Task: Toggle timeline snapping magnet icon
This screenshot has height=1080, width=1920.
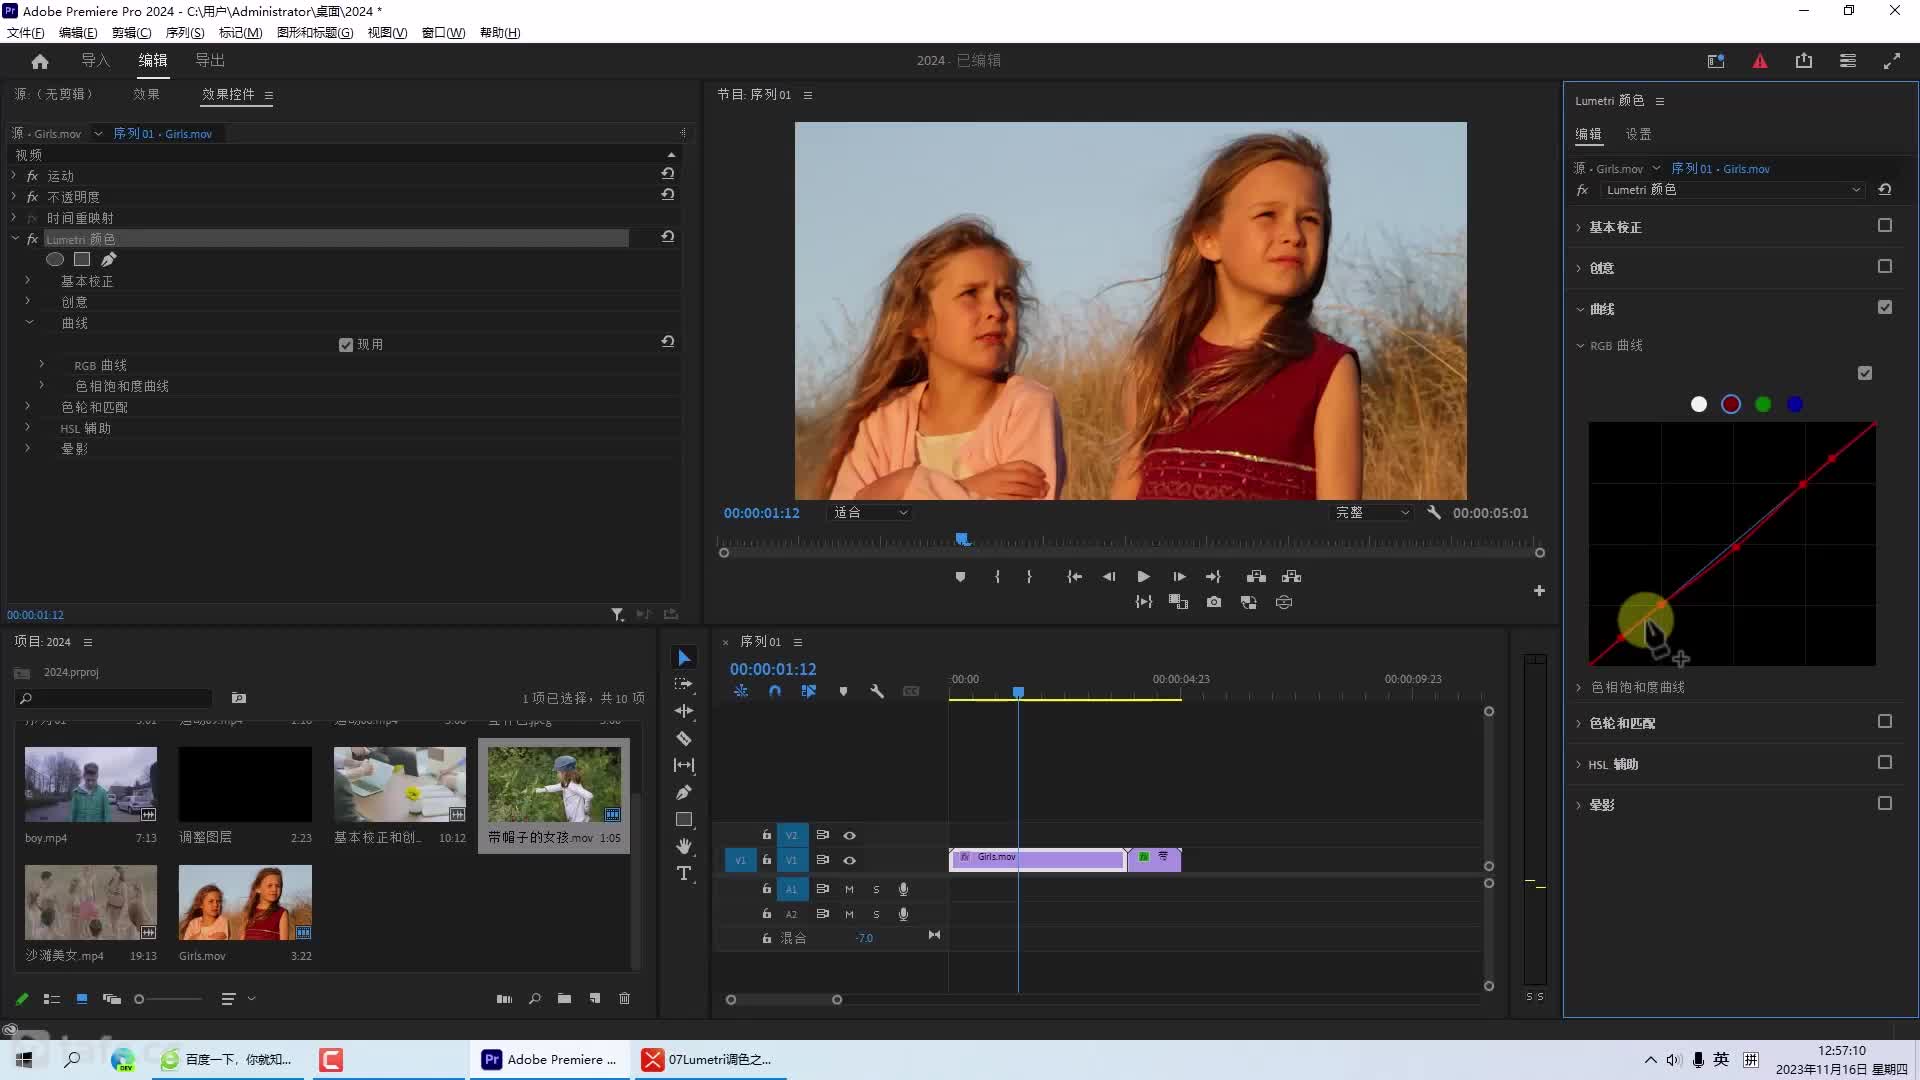Action: (775, 691)
